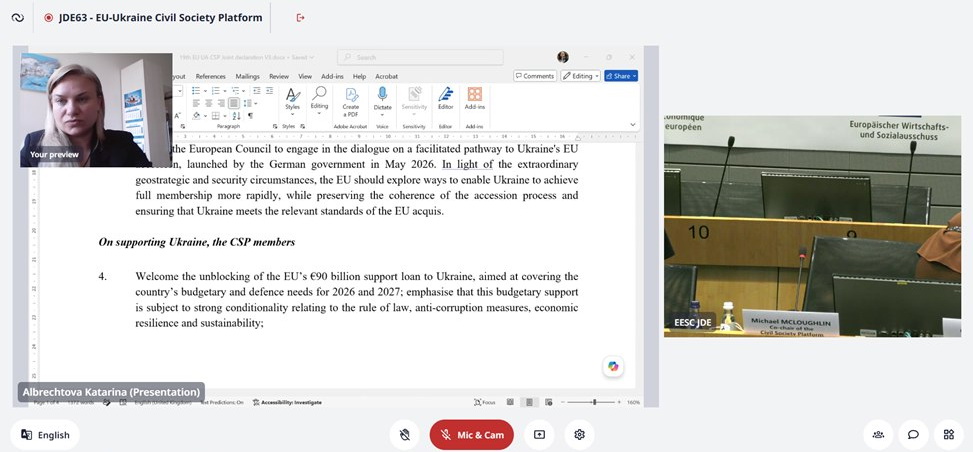Open the chat bubble icon
Image resolution: width=973 pixels, height=452 pixels.
click(913, 435)
